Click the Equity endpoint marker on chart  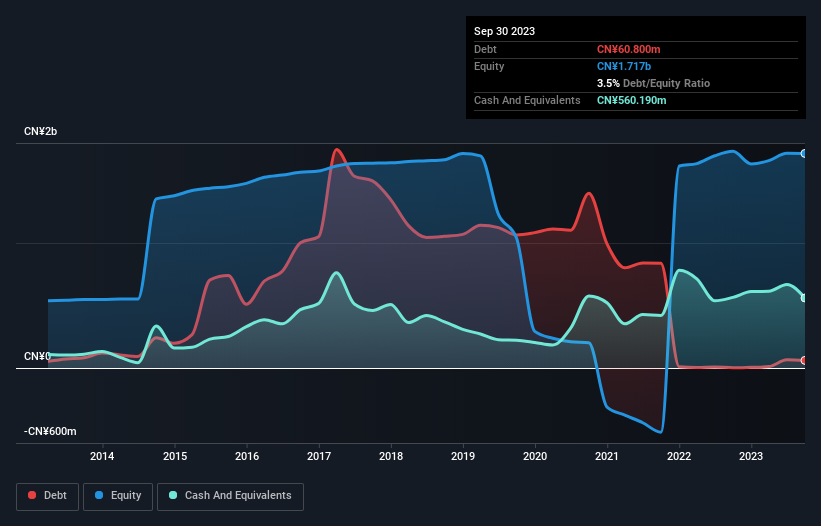(x=803, y=154)
